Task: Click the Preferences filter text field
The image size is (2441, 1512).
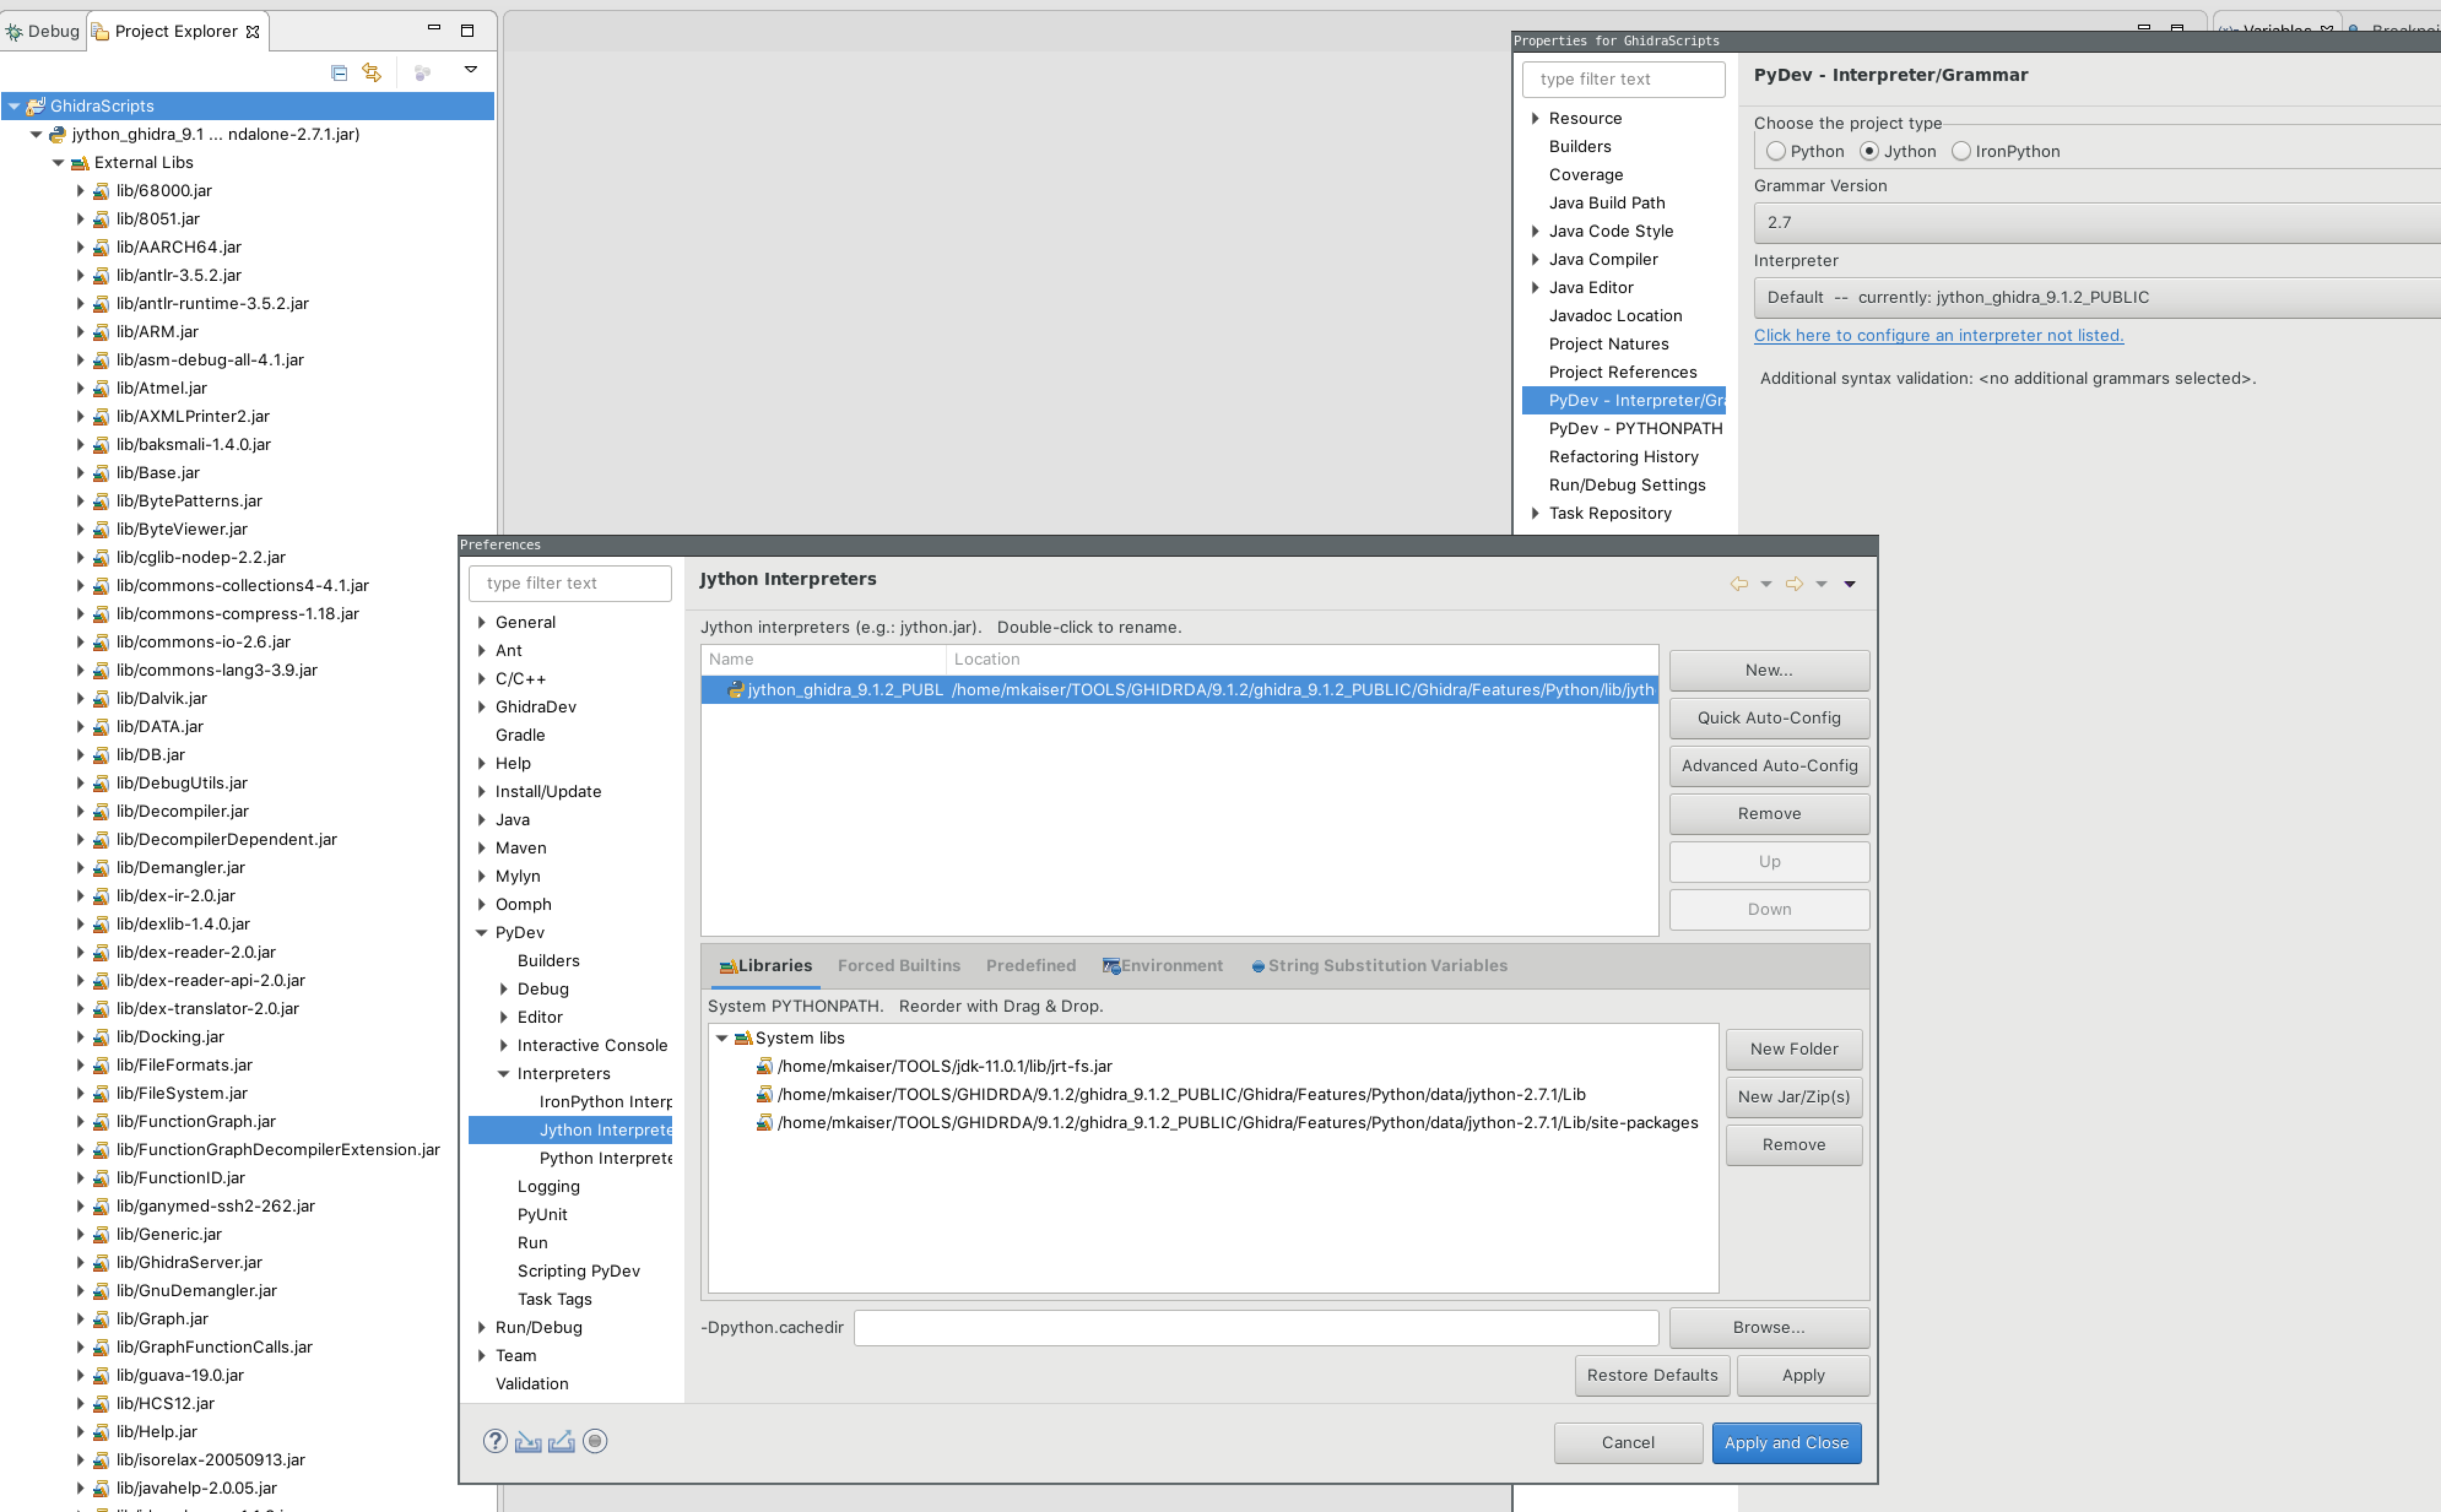Action: click(x=570, y=583)
